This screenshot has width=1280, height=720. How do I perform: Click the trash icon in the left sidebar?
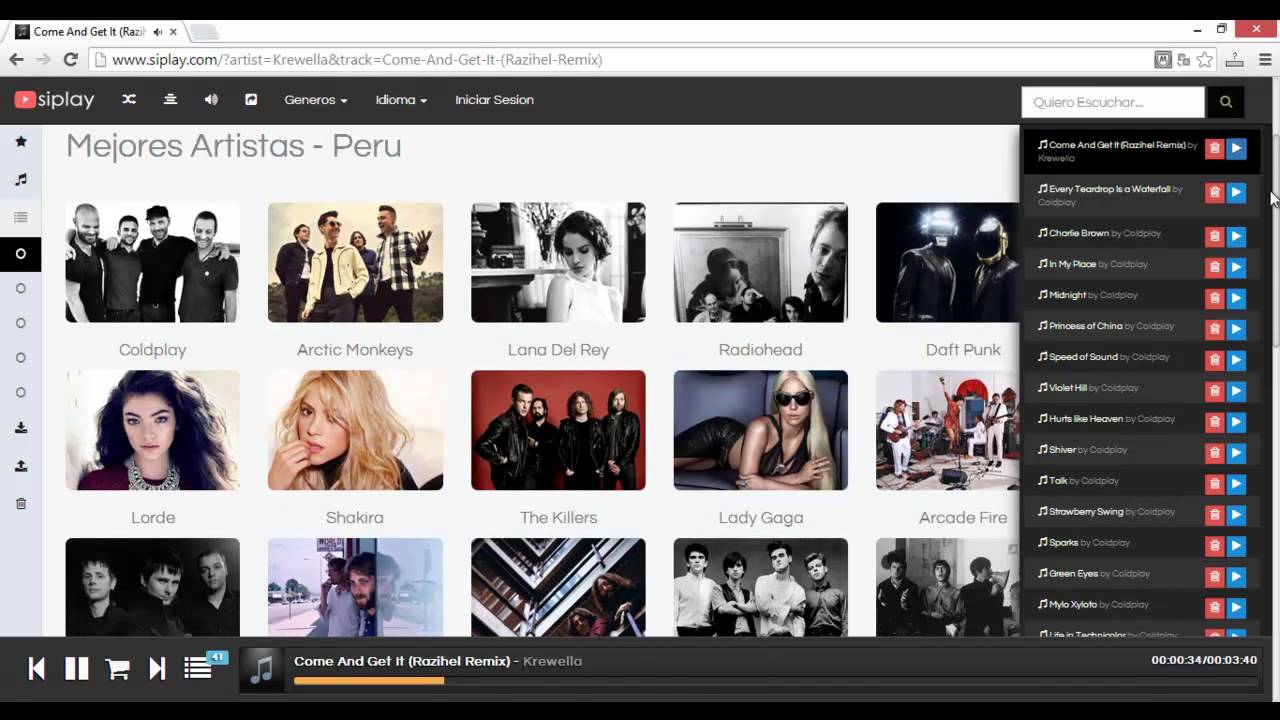point(21,504)
